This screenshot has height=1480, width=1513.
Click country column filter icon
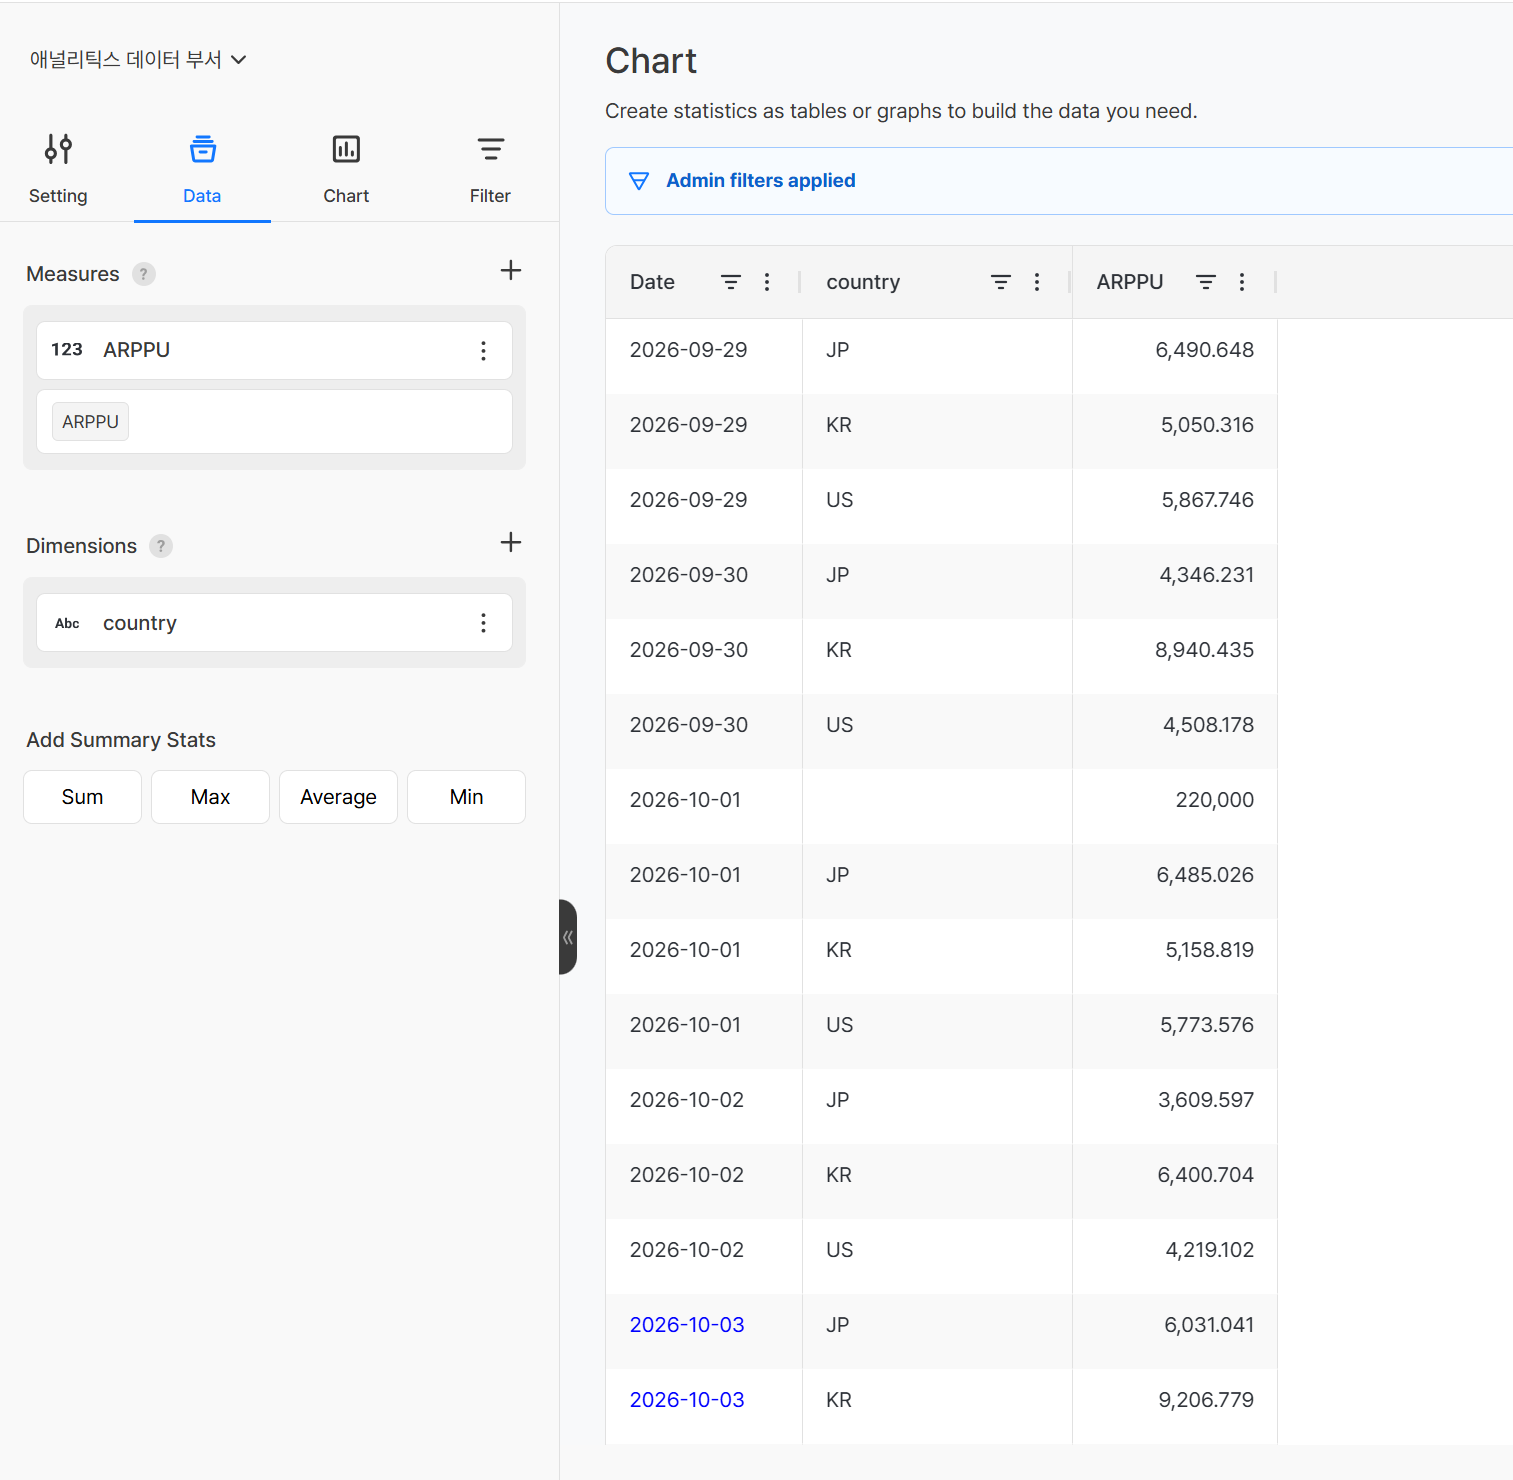[x=1001, y=282]
